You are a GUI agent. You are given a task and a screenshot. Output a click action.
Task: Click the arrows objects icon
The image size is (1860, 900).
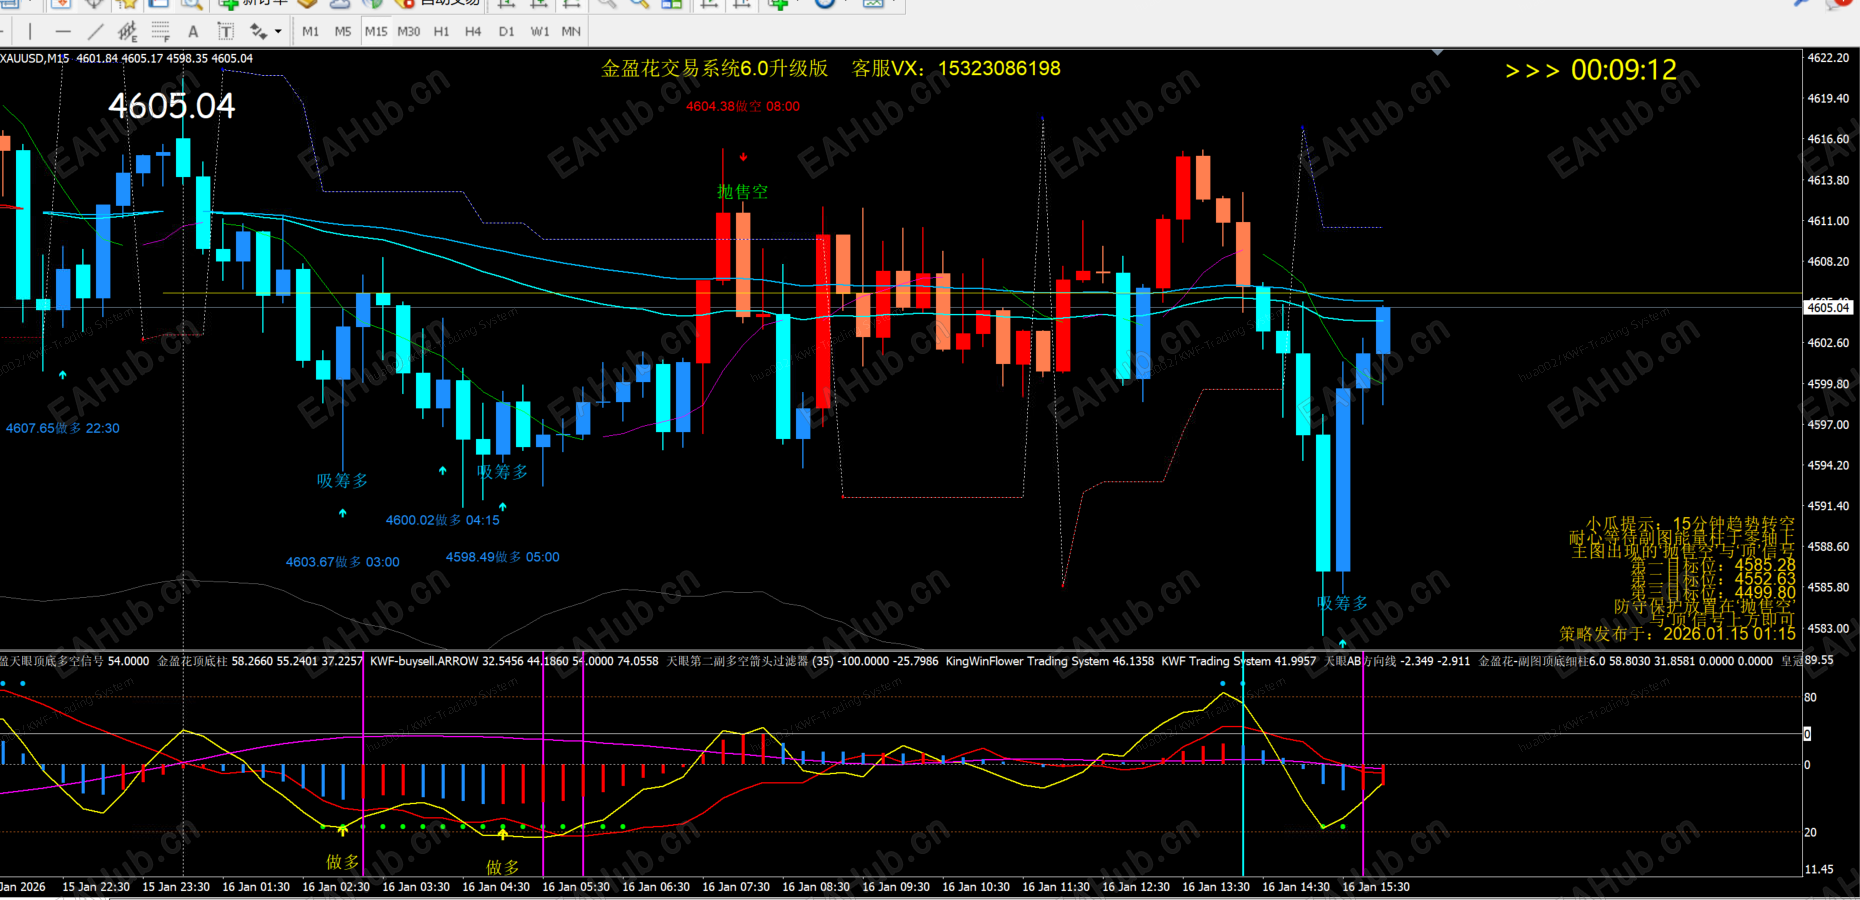point(258,31)
